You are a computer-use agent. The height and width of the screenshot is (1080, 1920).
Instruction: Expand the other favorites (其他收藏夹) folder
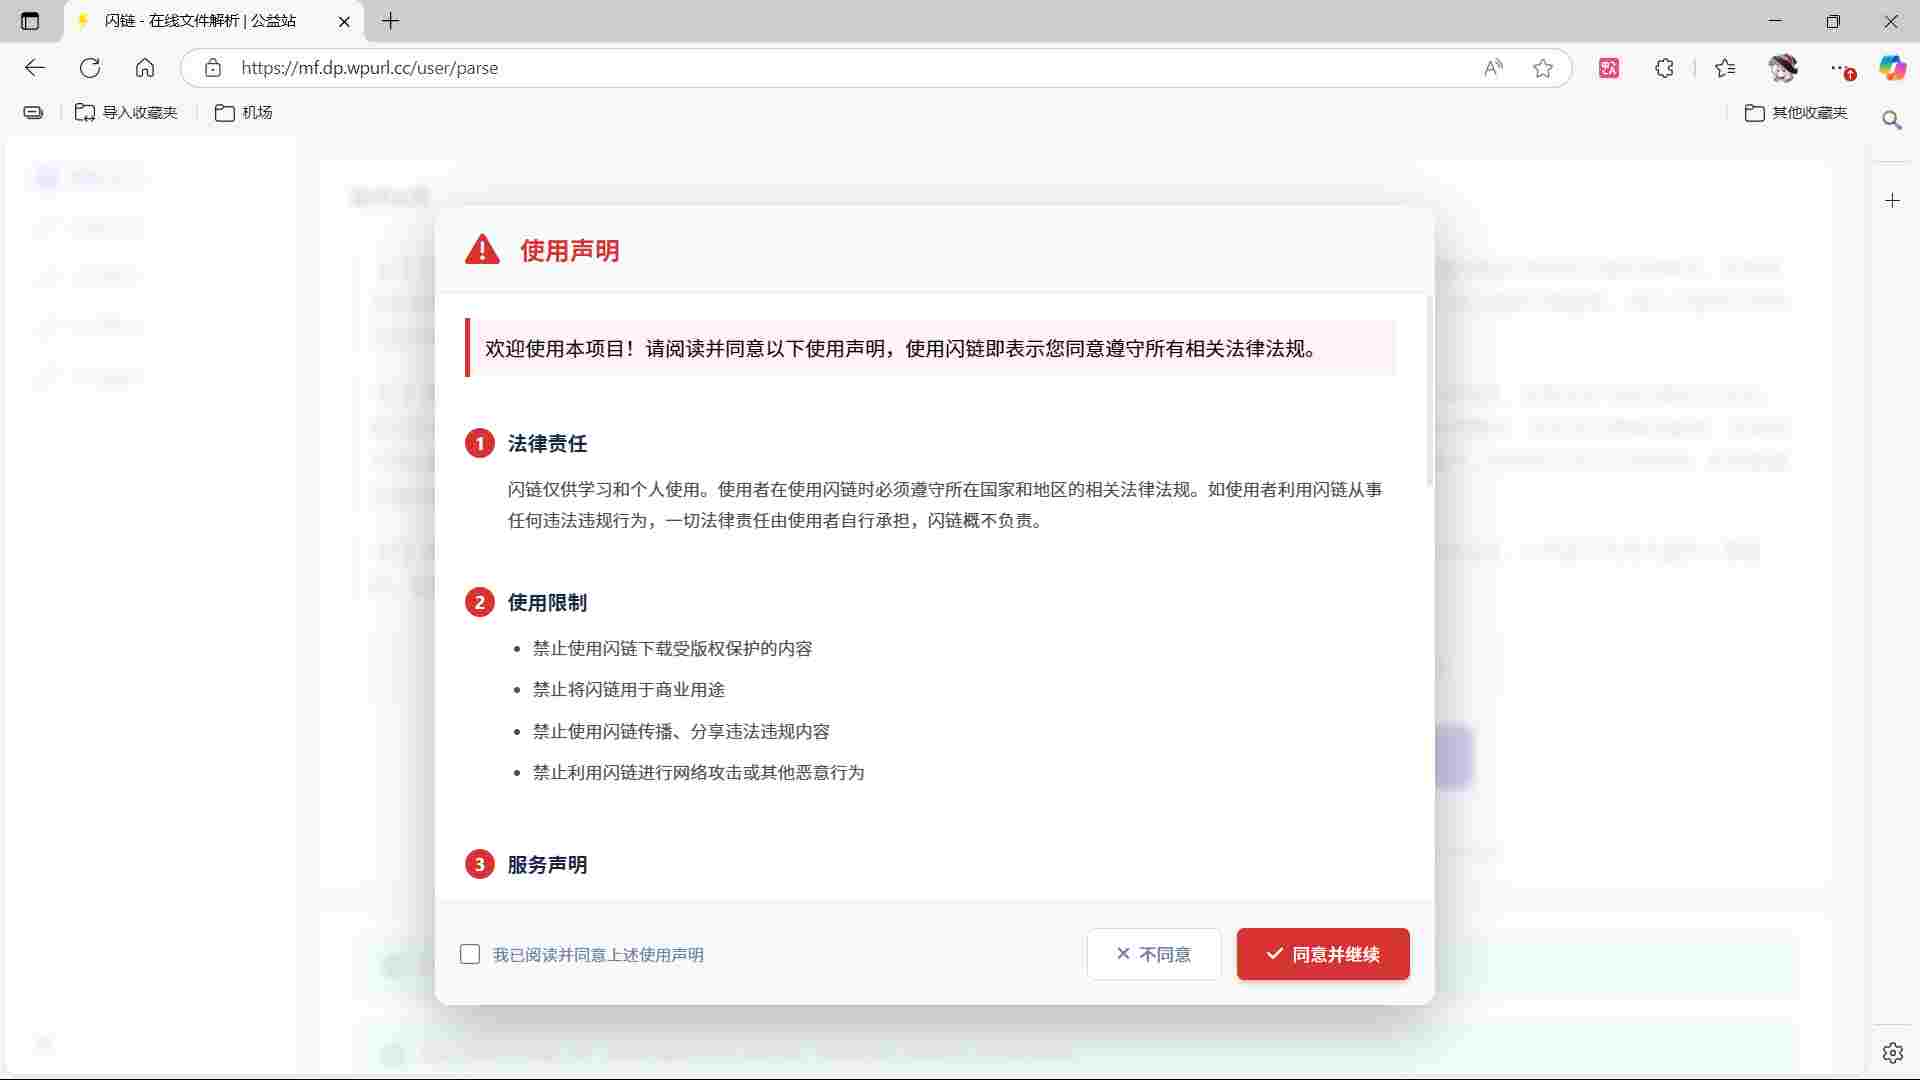(1796, 113)
